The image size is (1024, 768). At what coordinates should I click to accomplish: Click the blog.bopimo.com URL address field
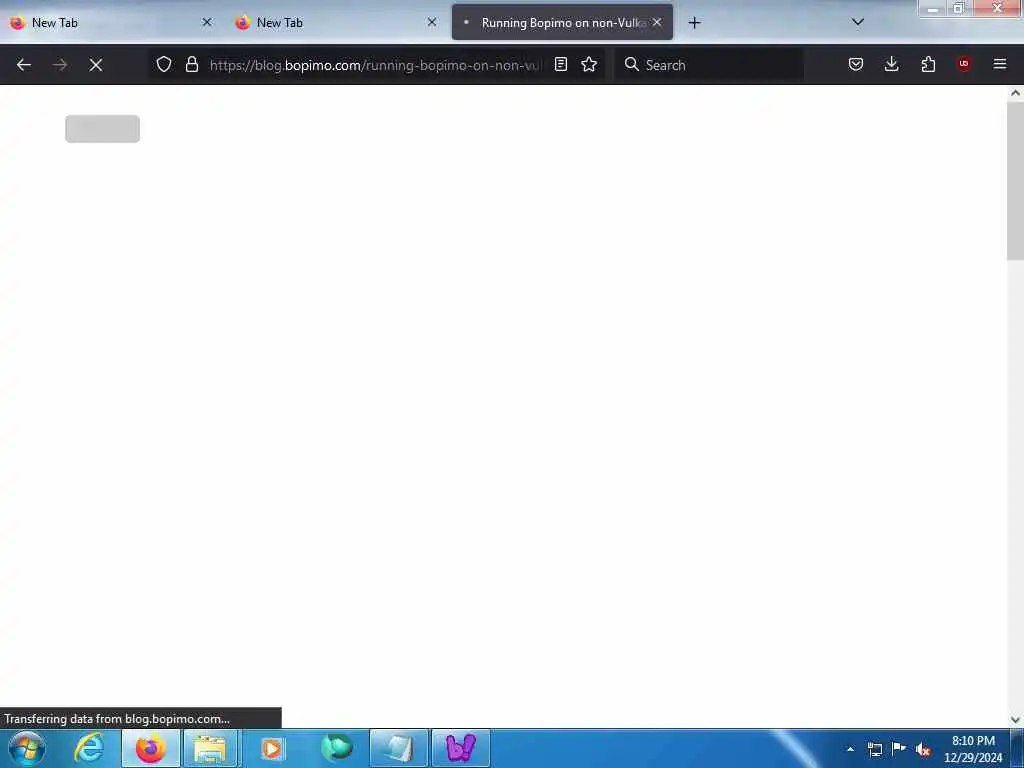pyautogui.click(x=376, y=65)
